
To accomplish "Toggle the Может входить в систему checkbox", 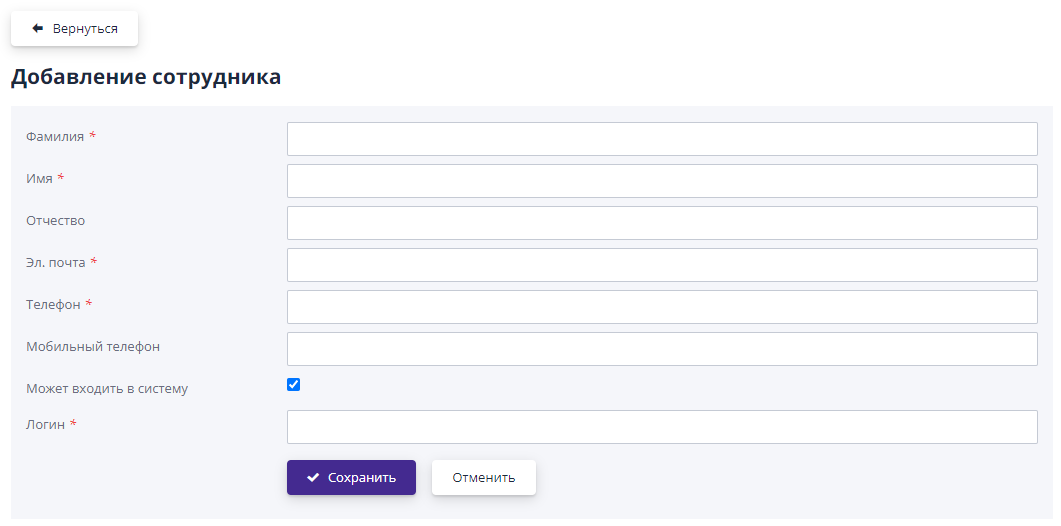I will (x=294, y=385).
